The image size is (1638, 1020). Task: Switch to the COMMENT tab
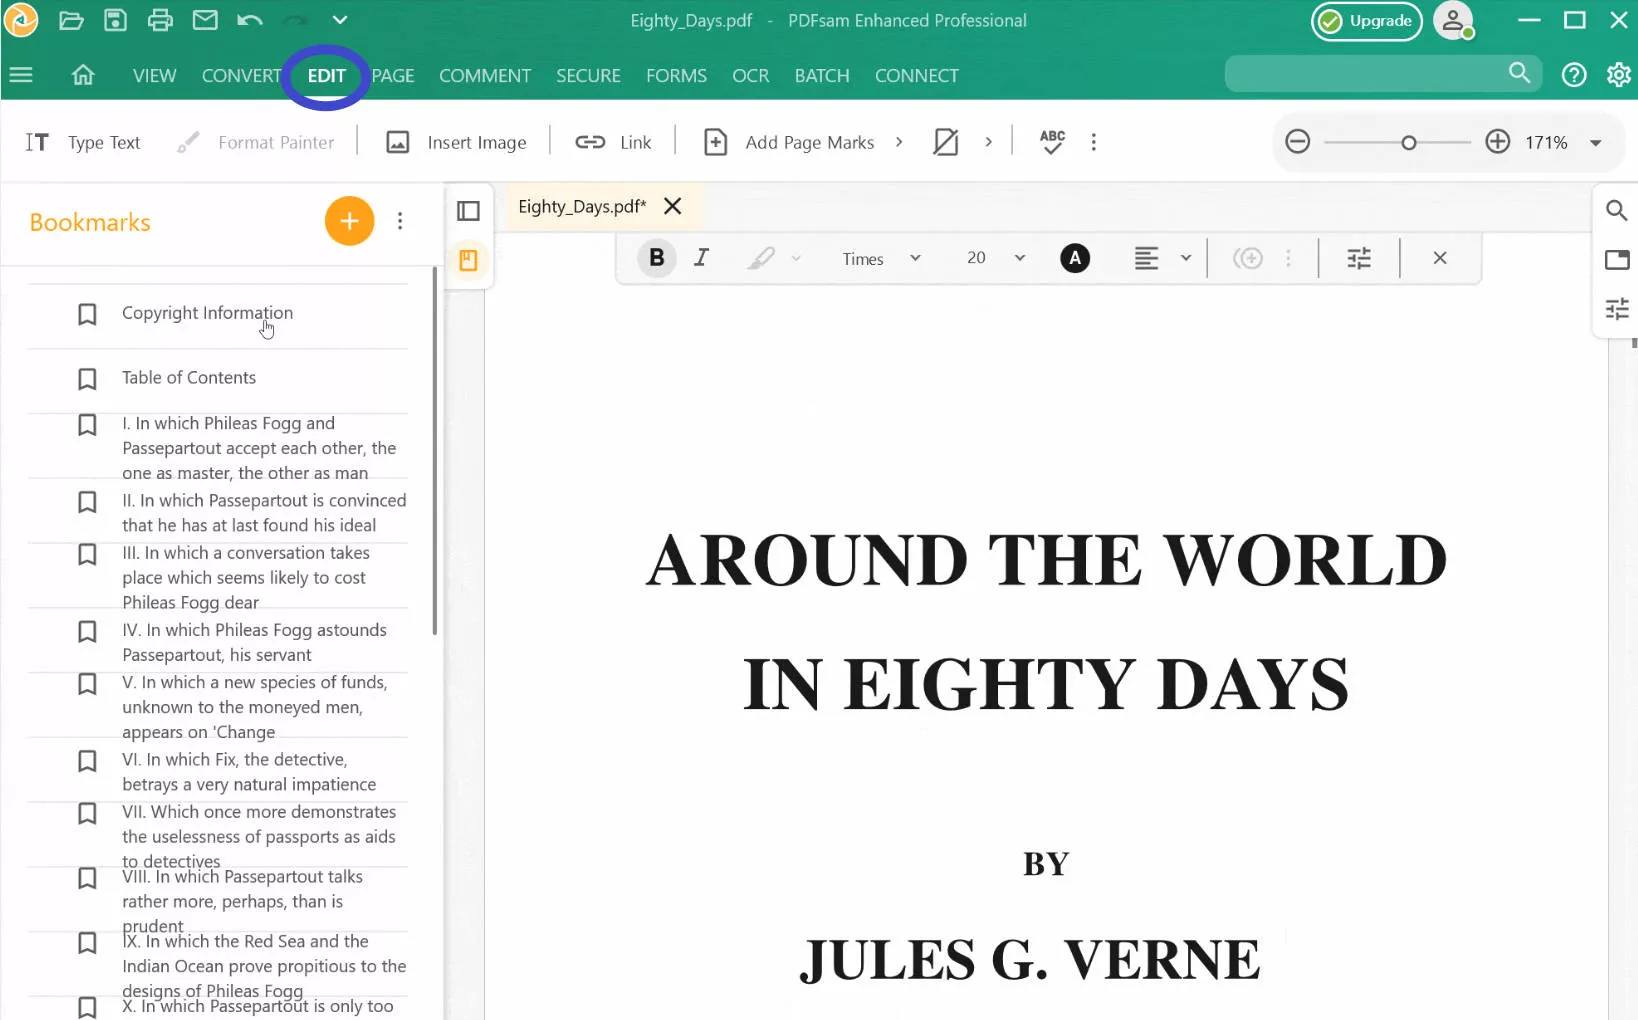click(x=485, y=76)
